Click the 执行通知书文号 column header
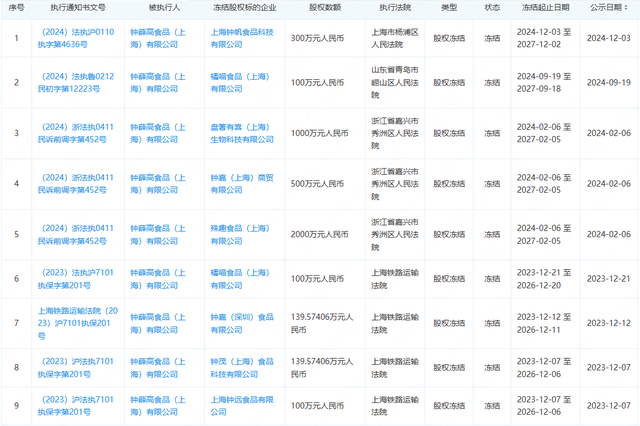 tap(78, 7)
